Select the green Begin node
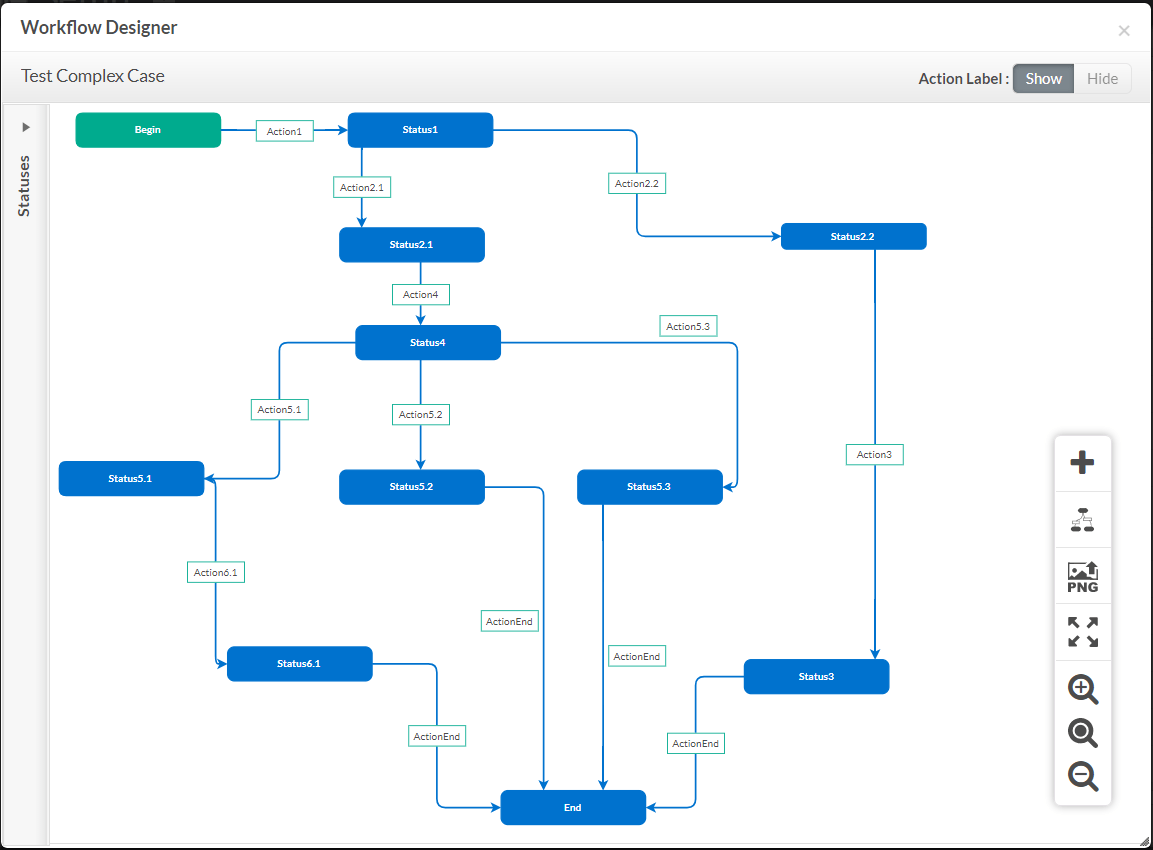This screenshot has height=850, width=1153. coord(148,130)
